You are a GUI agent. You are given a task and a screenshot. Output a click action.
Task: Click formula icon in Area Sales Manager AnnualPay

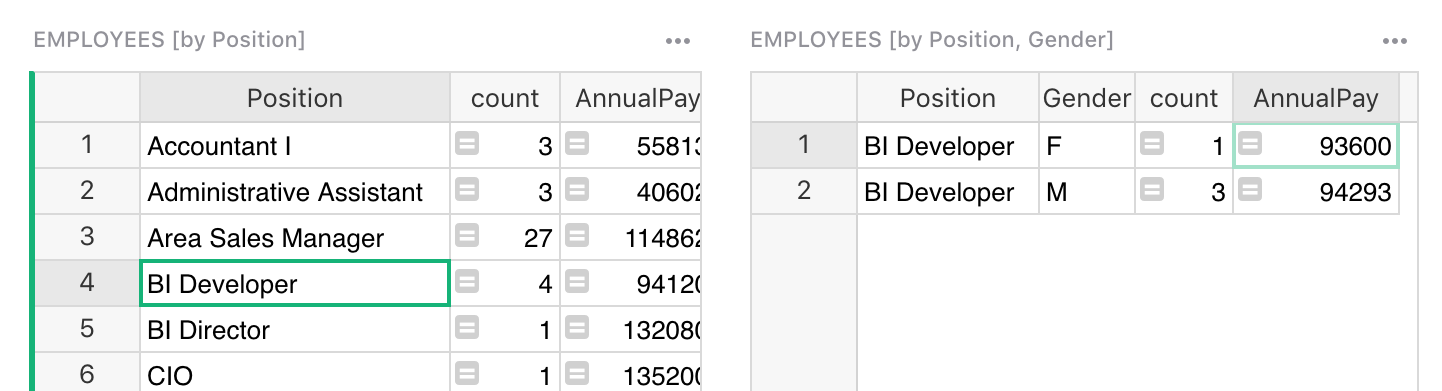pos(576,236)
